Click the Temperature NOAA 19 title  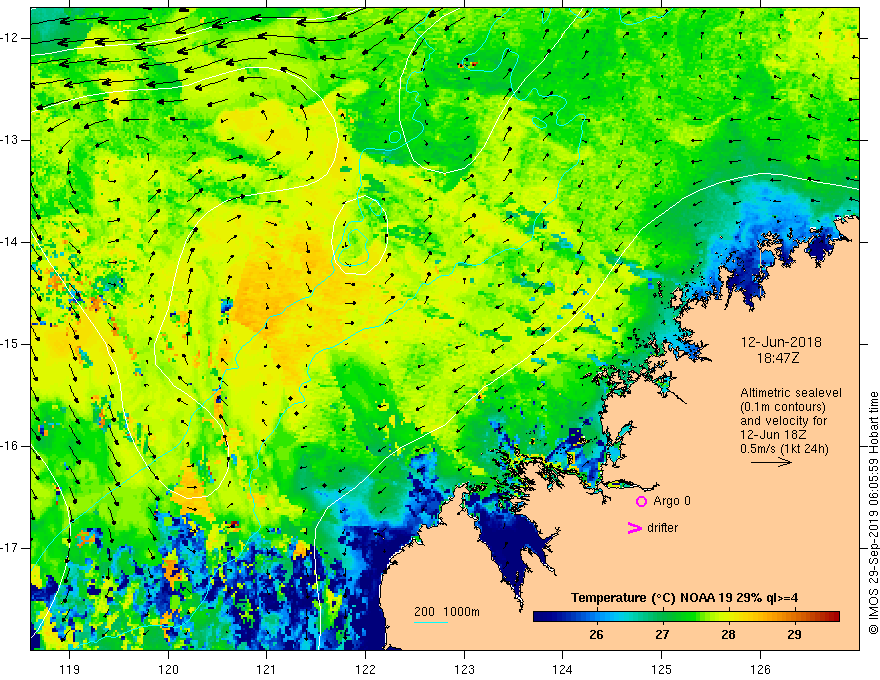684,598
